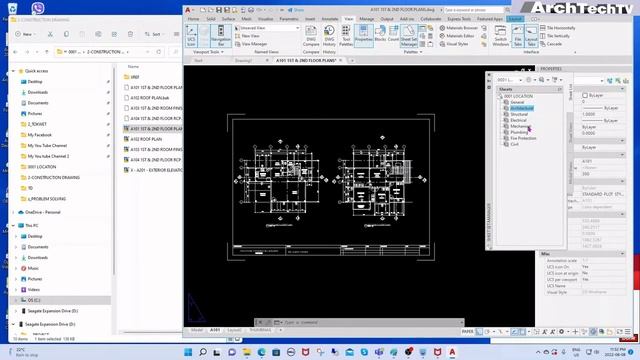Open the Materials Editor
Image resolution: width=640 pixels, height=360 pixels.
point(456,36)
